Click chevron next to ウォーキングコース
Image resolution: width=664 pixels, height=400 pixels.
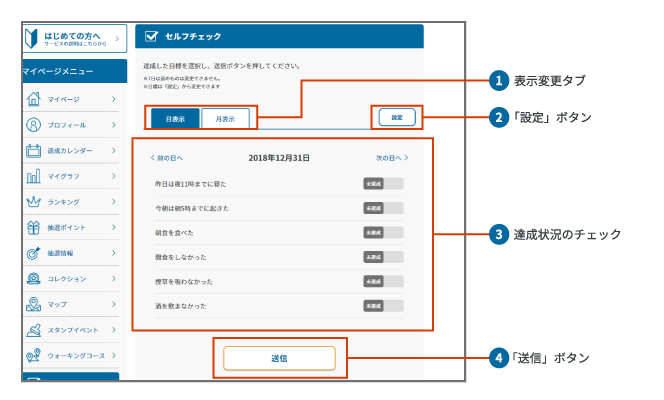[x=113, y=356]
